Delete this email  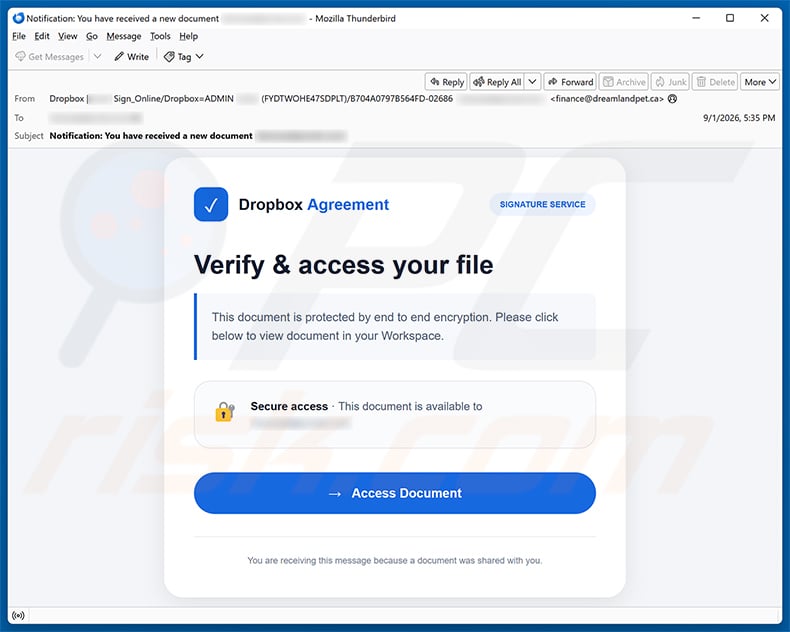(x=715, y=82)
